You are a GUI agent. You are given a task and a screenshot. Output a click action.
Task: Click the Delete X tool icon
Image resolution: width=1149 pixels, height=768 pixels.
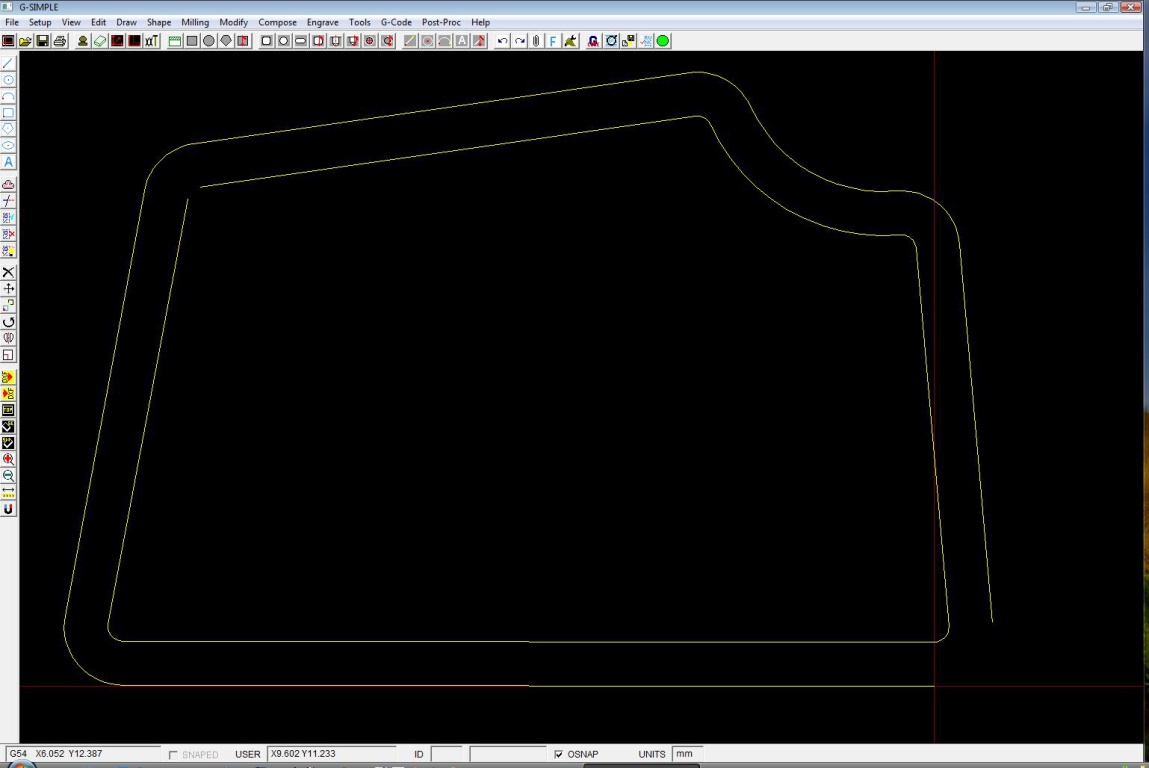point(9,272)
